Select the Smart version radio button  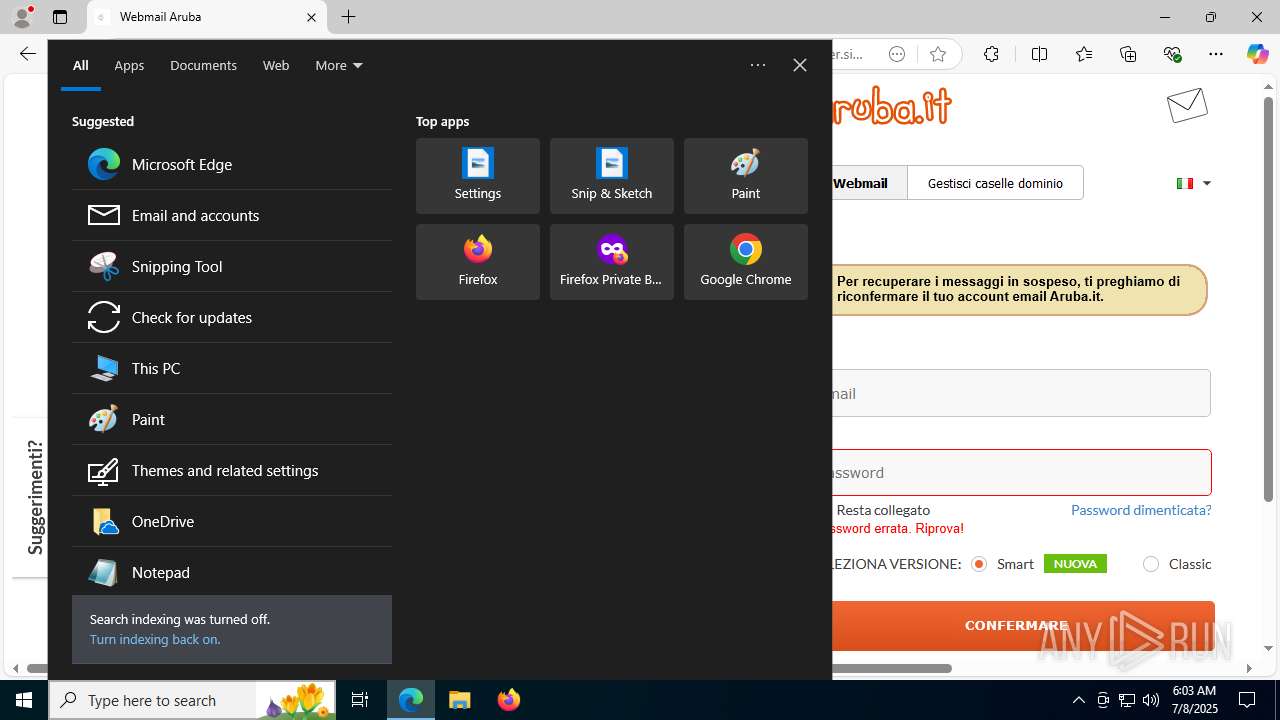pyautogui.click(x=979, y=564)
